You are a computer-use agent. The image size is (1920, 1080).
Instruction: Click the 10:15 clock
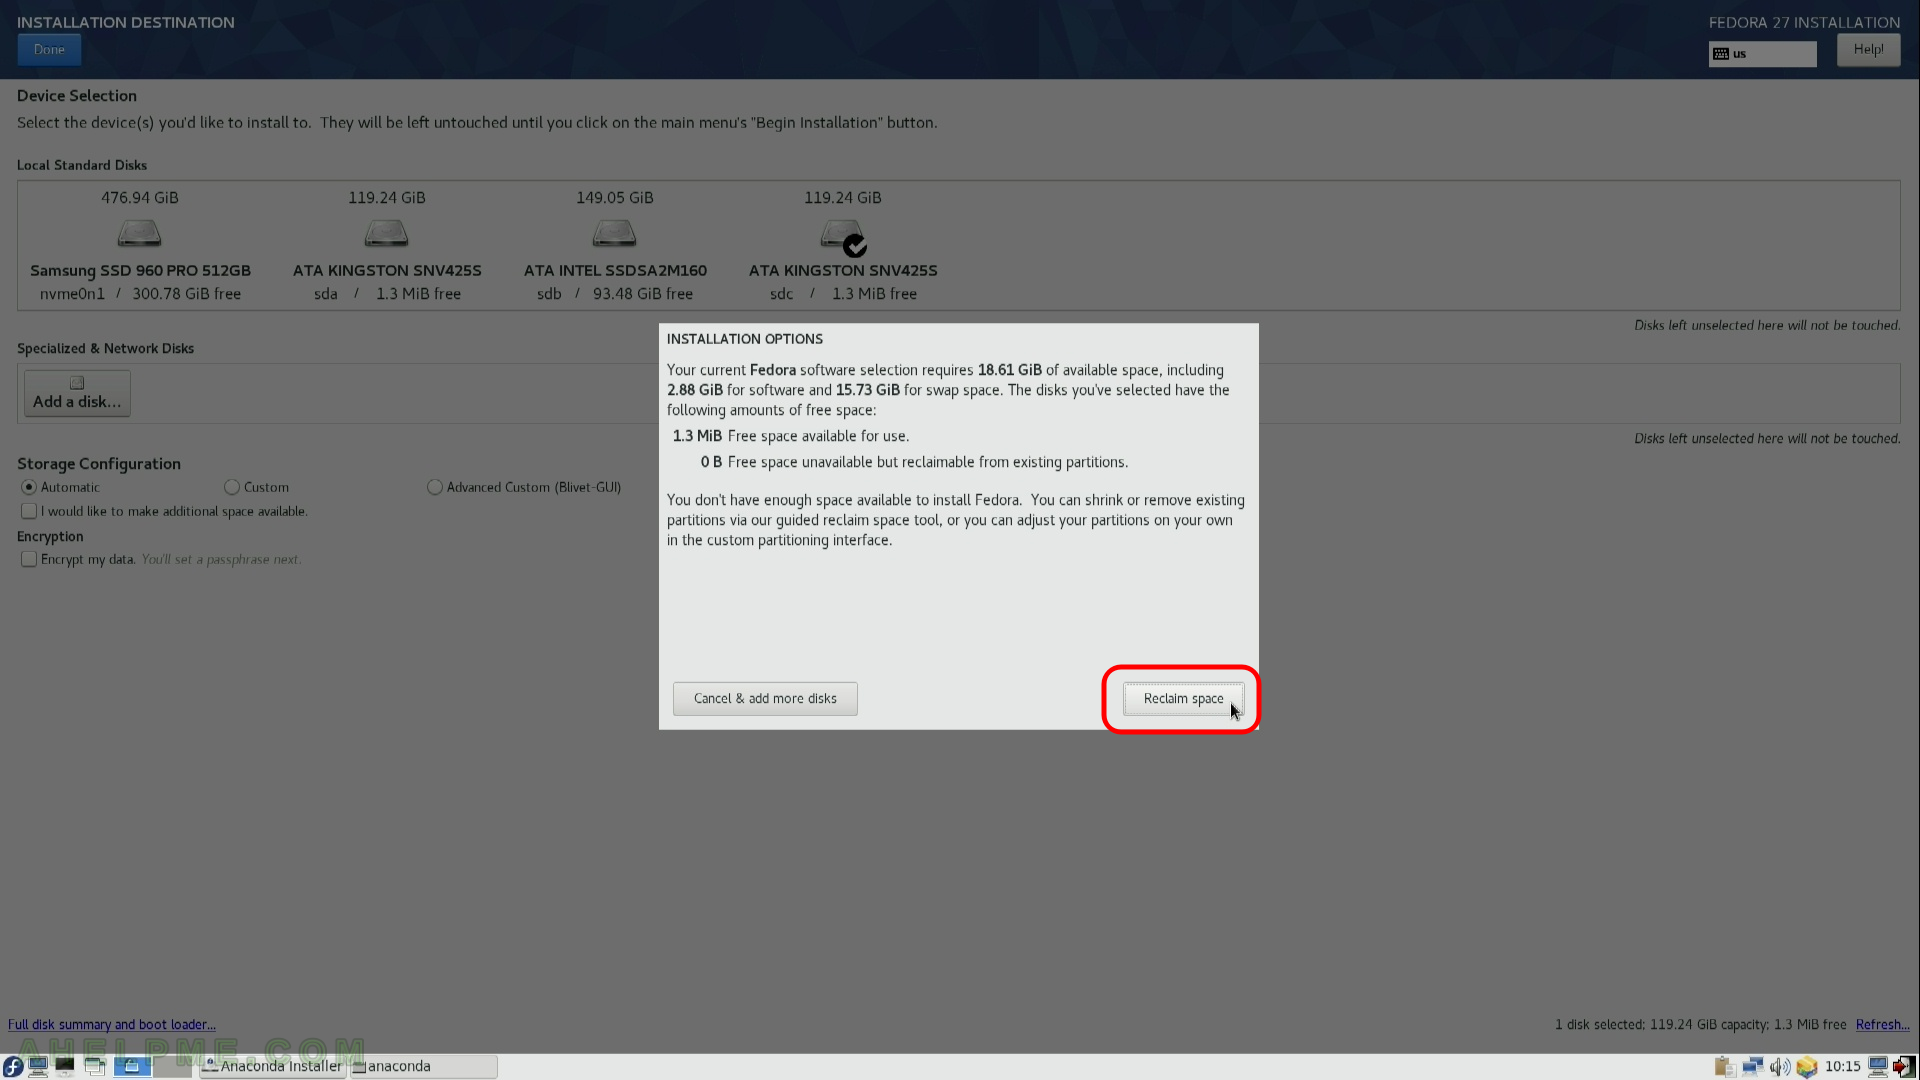pyautogui.click(x=1842, y=1067)
